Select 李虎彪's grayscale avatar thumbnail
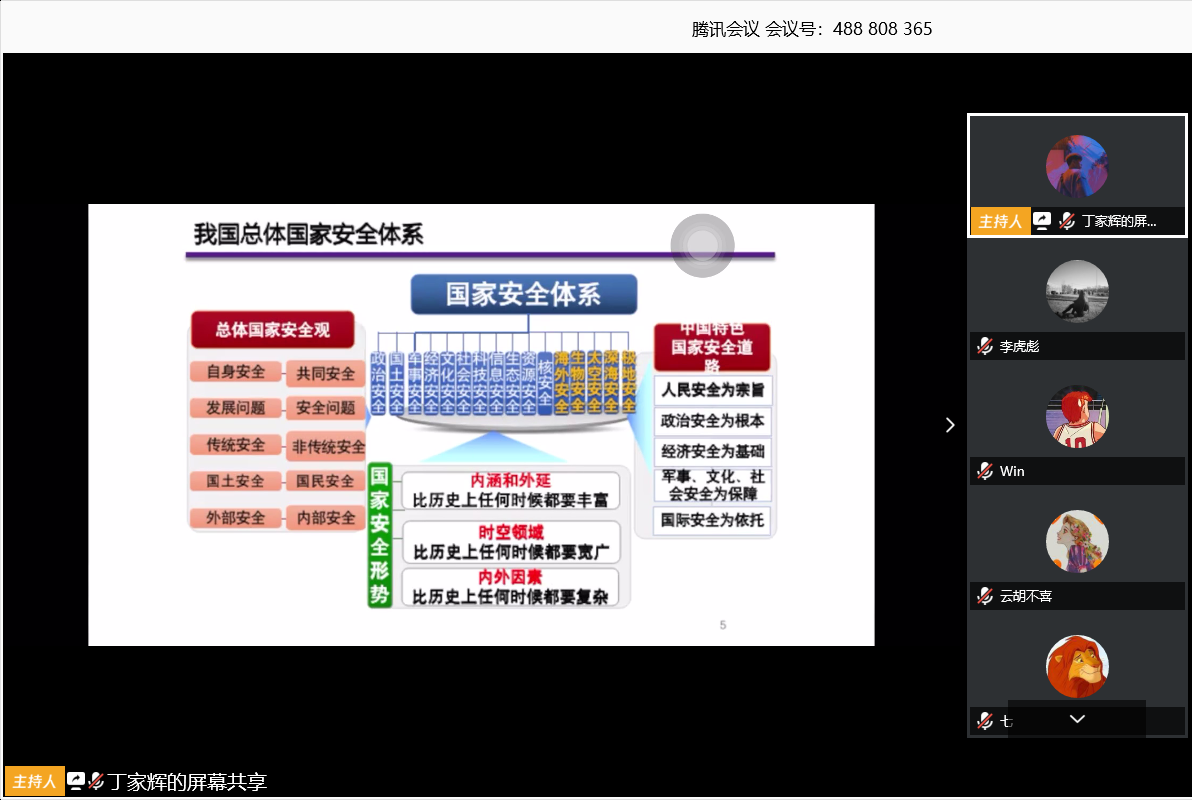The image size is (1192, 800). 1077,291
